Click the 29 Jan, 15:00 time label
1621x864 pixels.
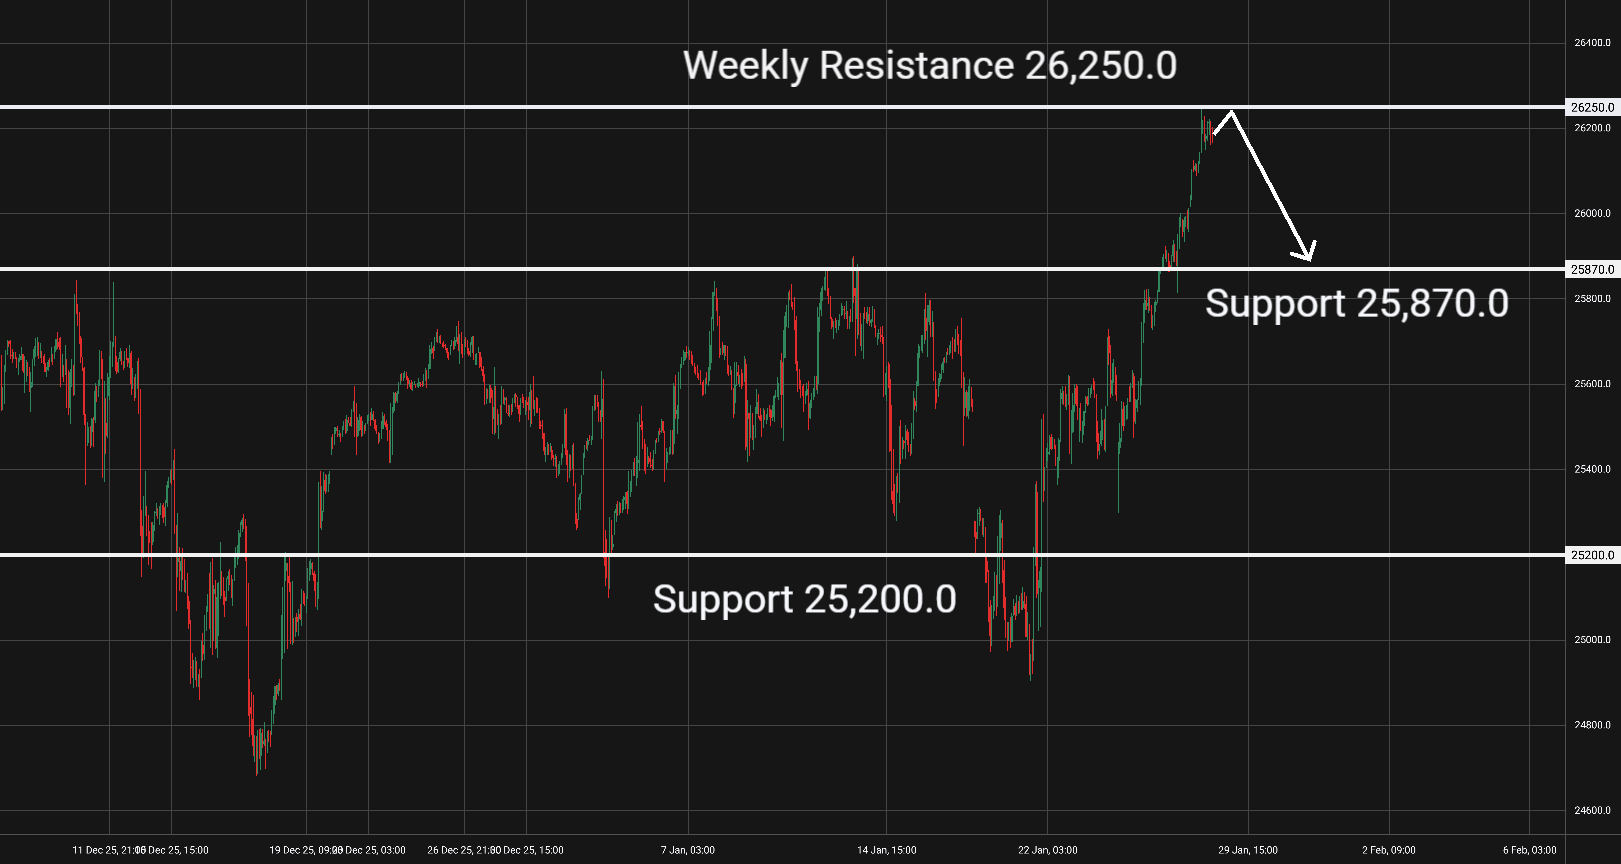(1248, 850)
